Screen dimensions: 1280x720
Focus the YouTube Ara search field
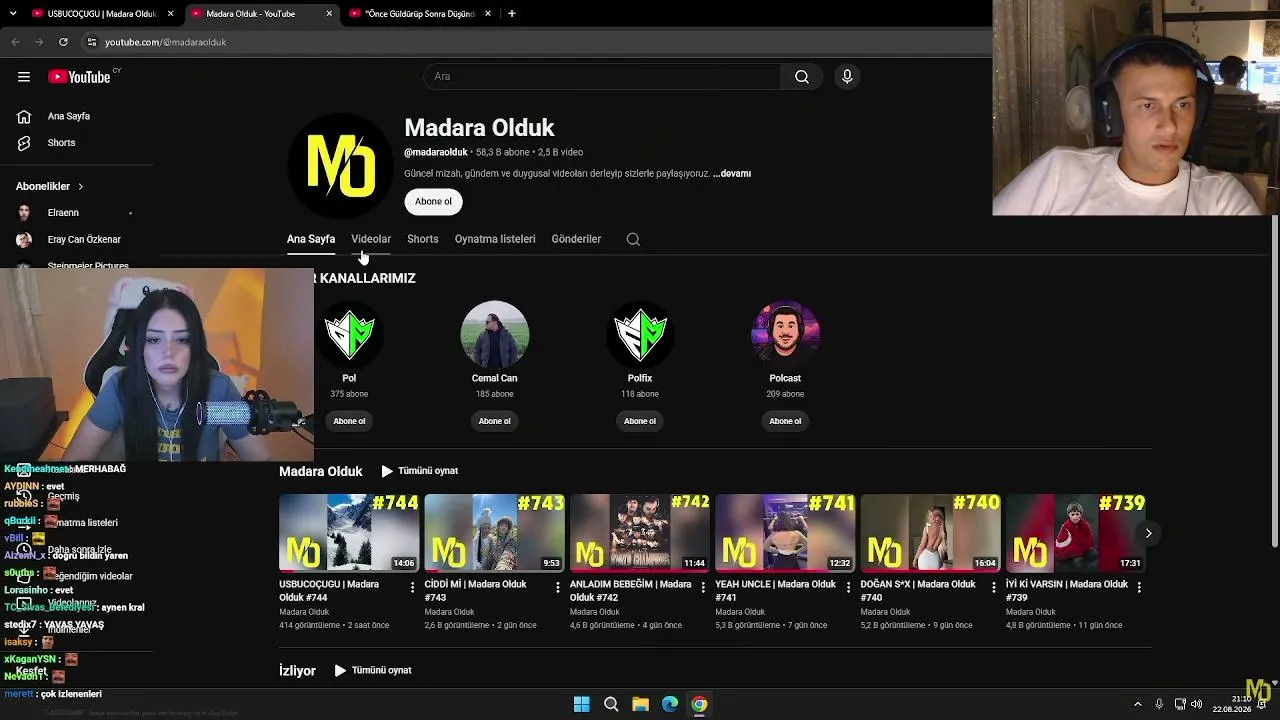pos(603,77)
